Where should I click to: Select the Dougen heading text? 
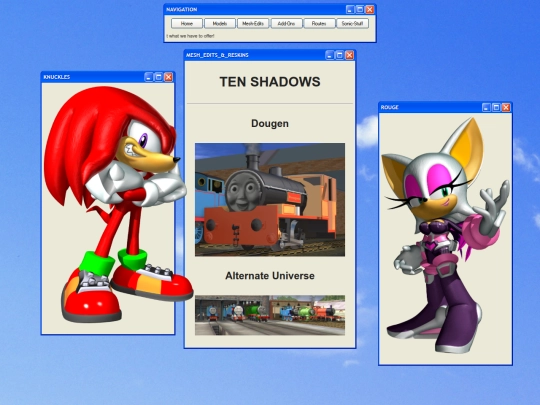(x=270, y=124)
